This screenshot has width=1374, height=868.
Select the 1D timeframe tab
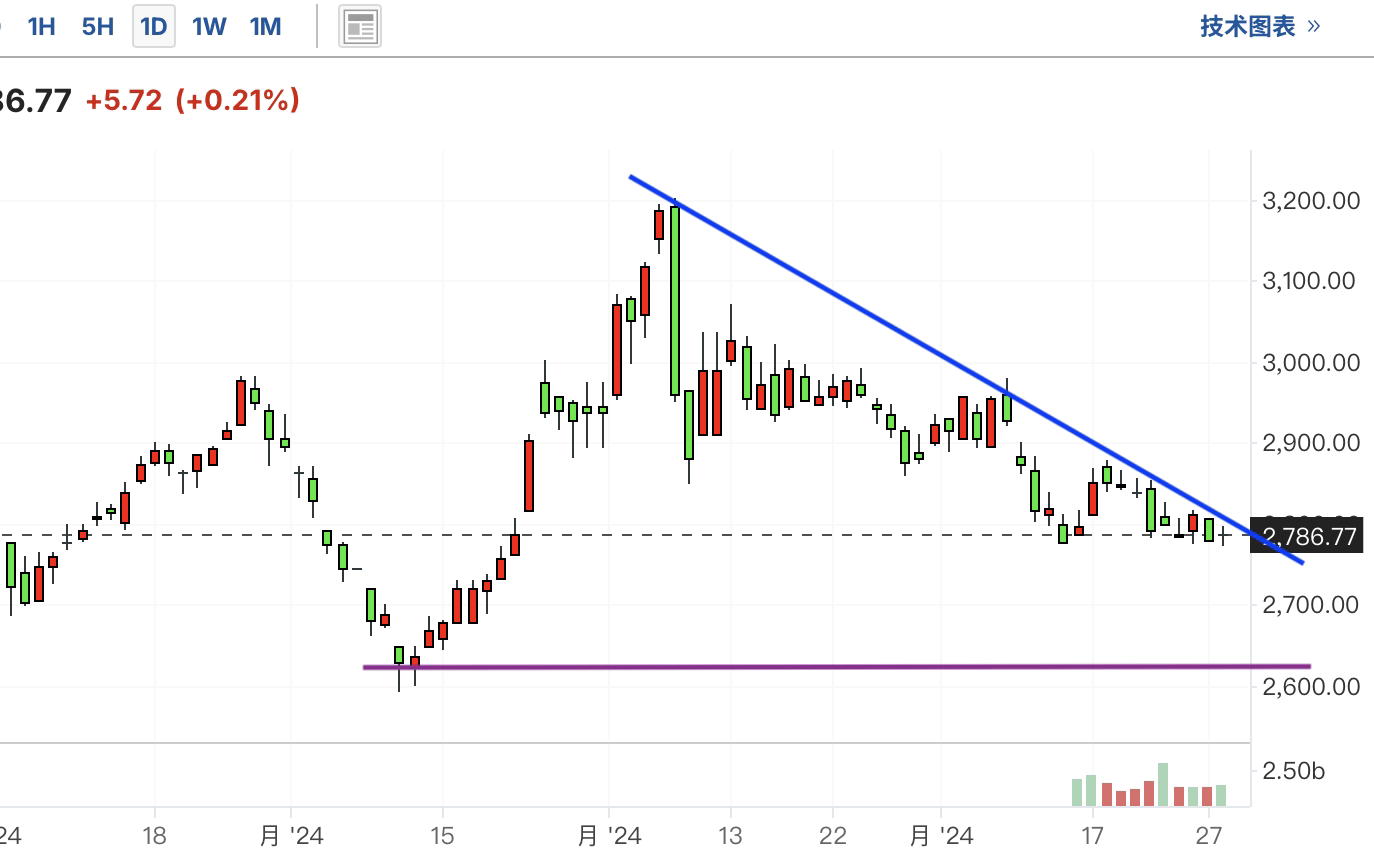coord(154,27)
